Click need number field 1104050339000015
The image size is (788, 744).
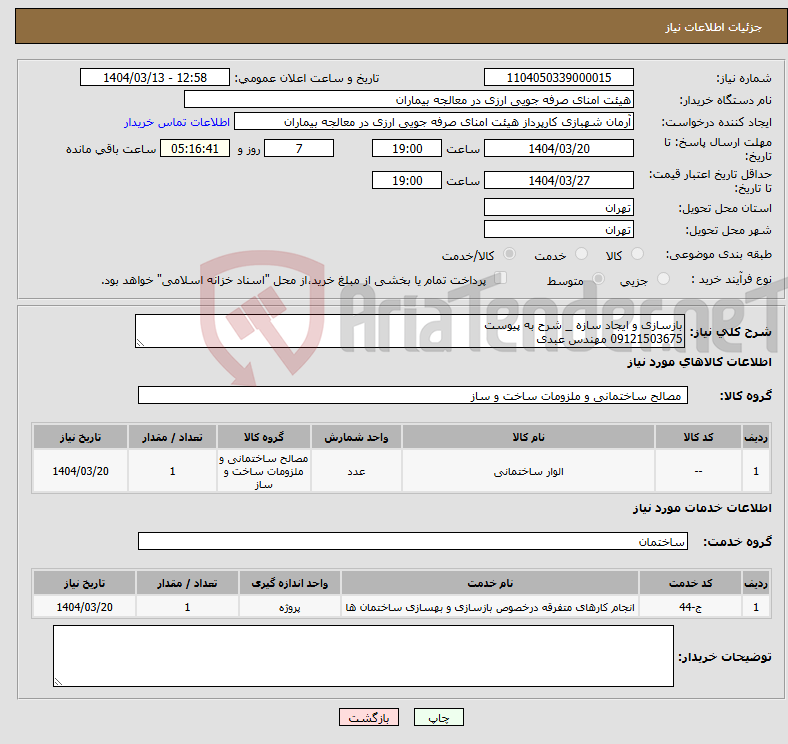tap(558, 77)
